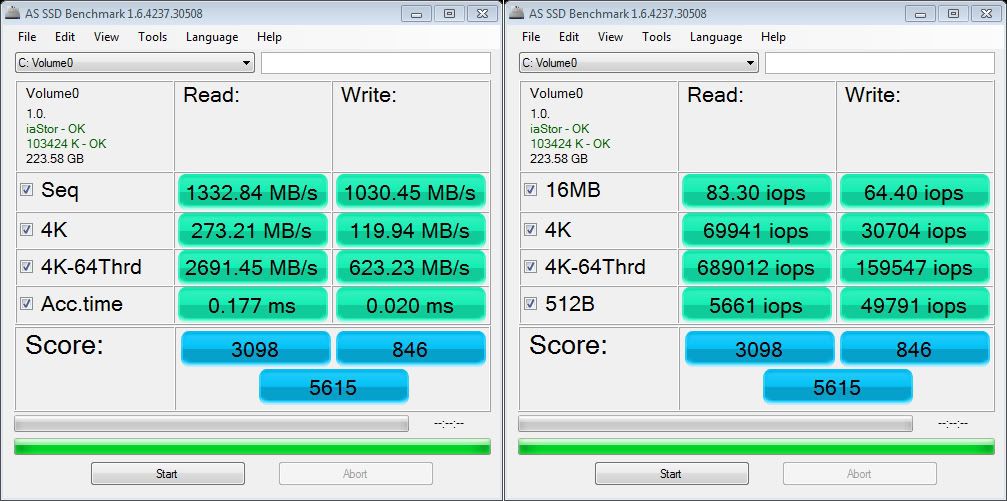Click the 689012 iops read result
Screen dimensions: 1007x501
click(757, 267)
